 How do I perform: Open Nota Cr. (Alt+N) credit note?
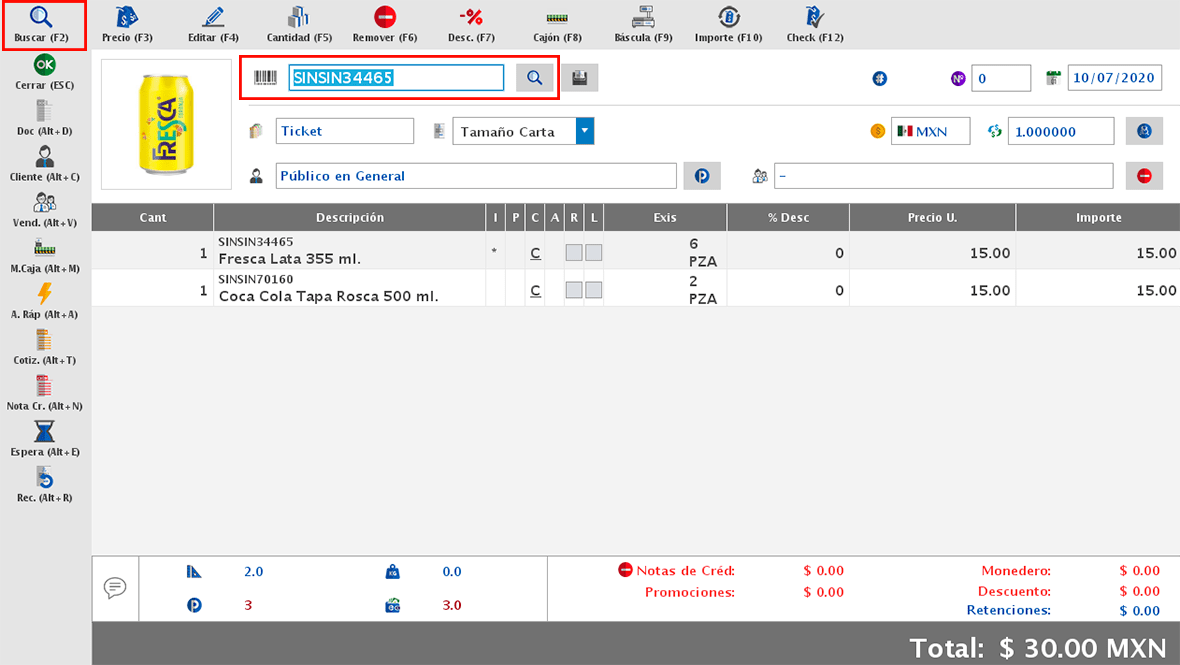(44, 392)
